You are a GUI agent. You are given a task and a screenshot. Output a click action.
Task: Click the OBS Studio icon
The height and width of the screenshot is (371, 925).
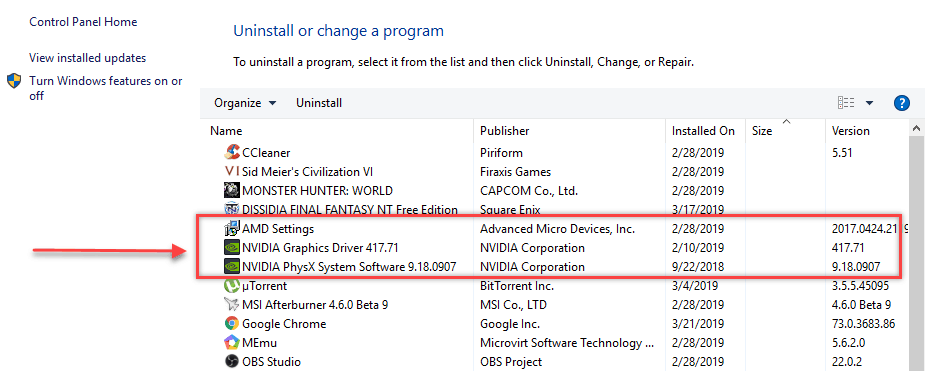point(232,361)
